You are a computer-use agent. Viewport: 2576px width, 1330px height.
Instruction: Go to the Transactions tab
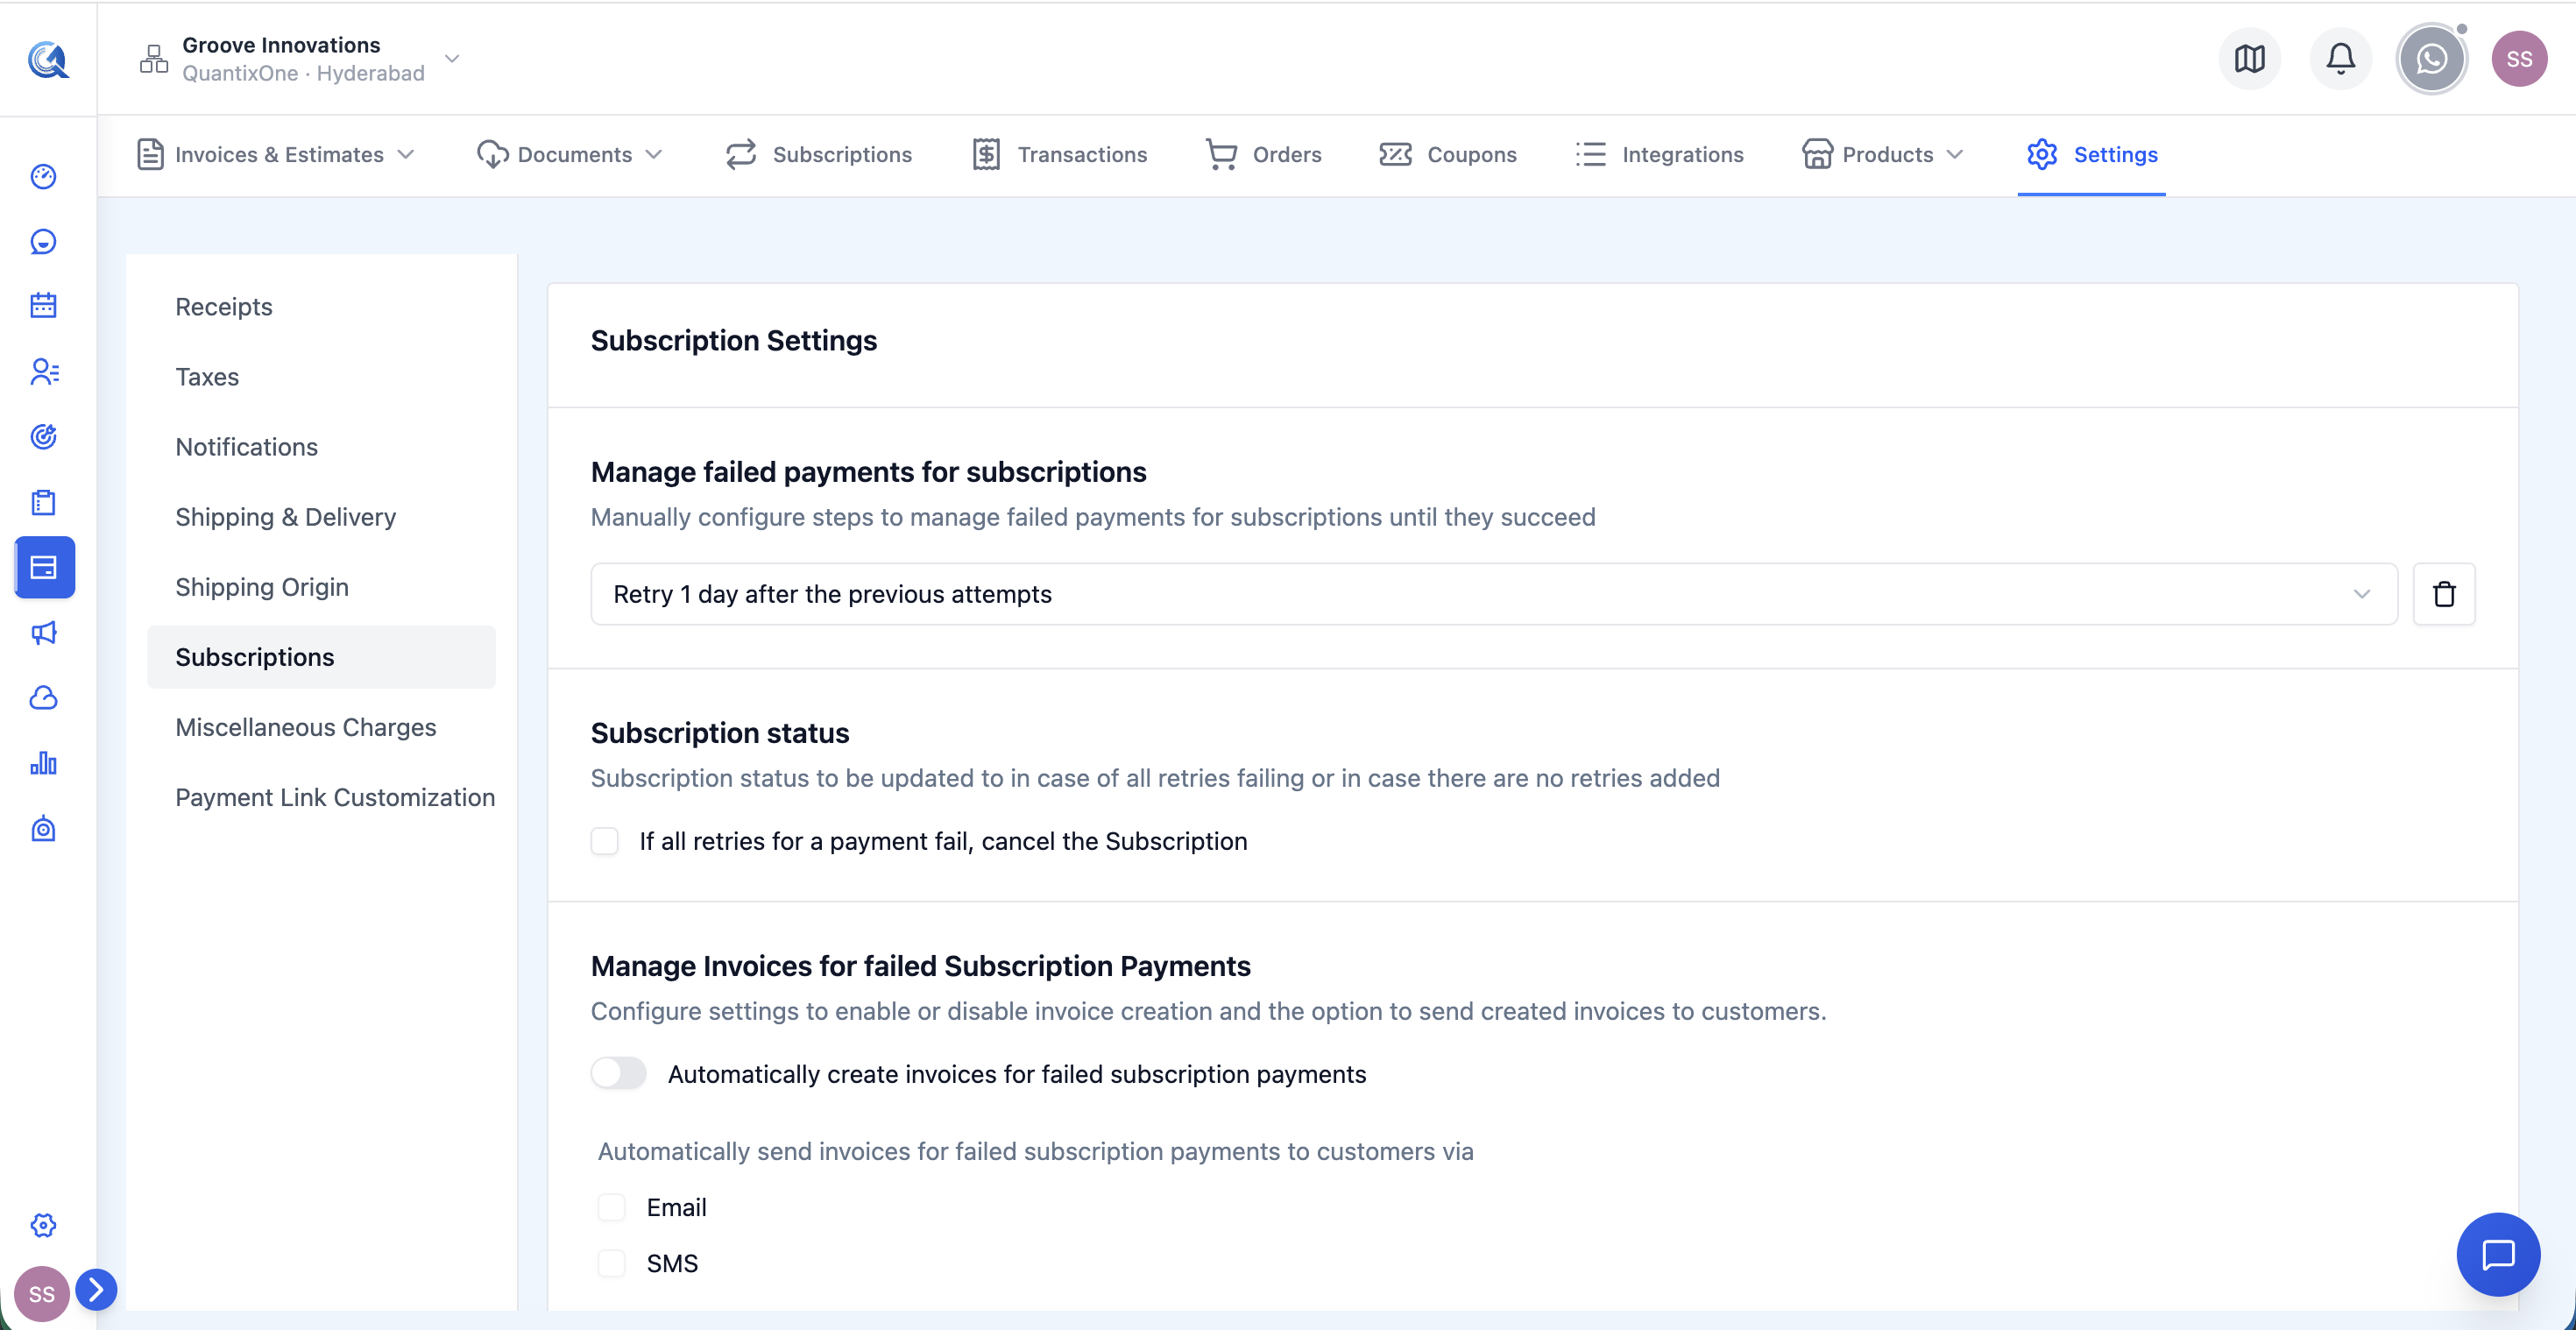coord(1060,154)
